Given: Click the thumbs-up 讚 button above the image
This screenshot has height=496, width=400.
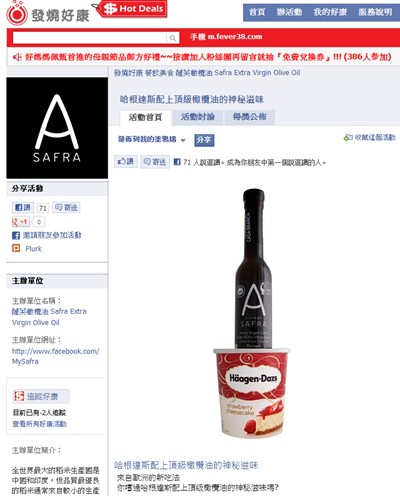Looking at the screenshot, I should pyautogui.click(x=126, y=162).
